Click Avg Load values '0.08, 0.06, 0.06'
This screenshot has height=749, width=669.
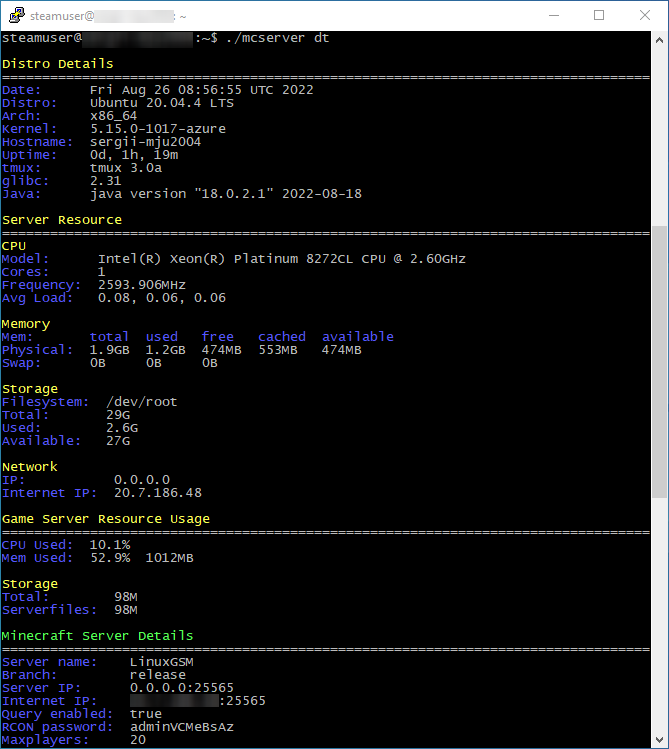(x=162, y=298)
